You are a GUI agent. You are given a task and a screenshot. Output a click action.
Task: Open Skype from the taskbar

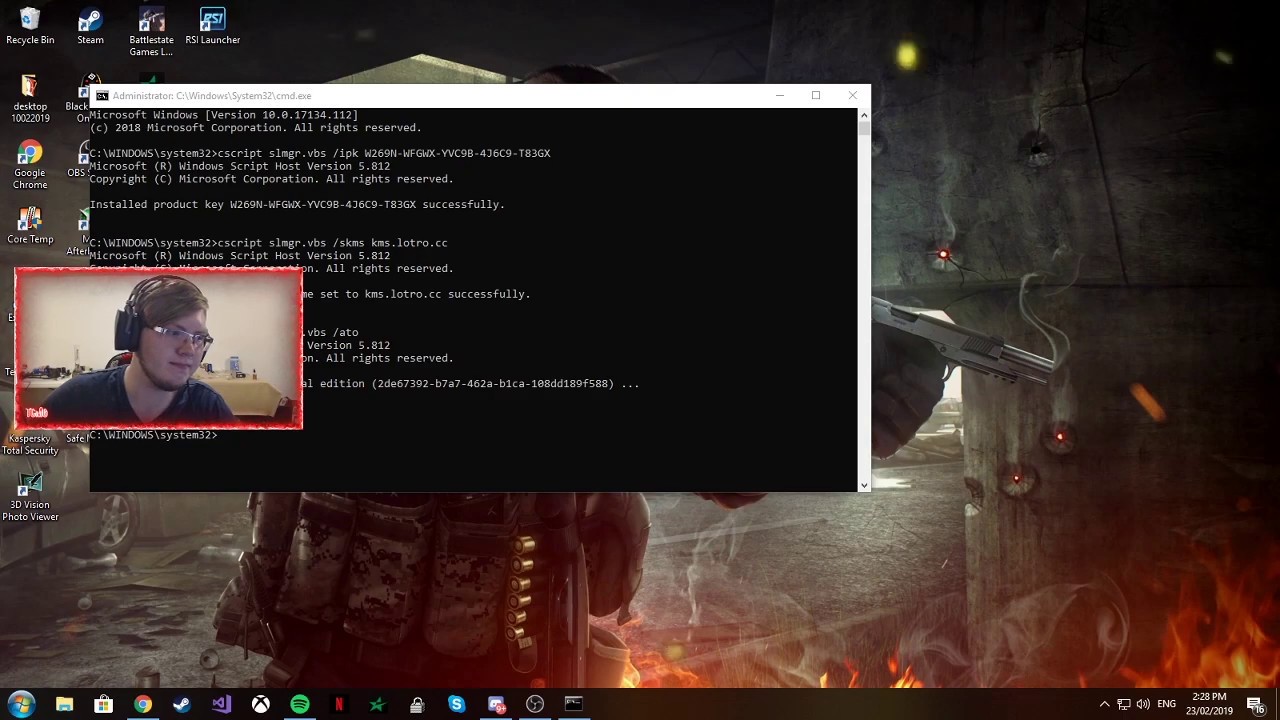coord(456,705)
